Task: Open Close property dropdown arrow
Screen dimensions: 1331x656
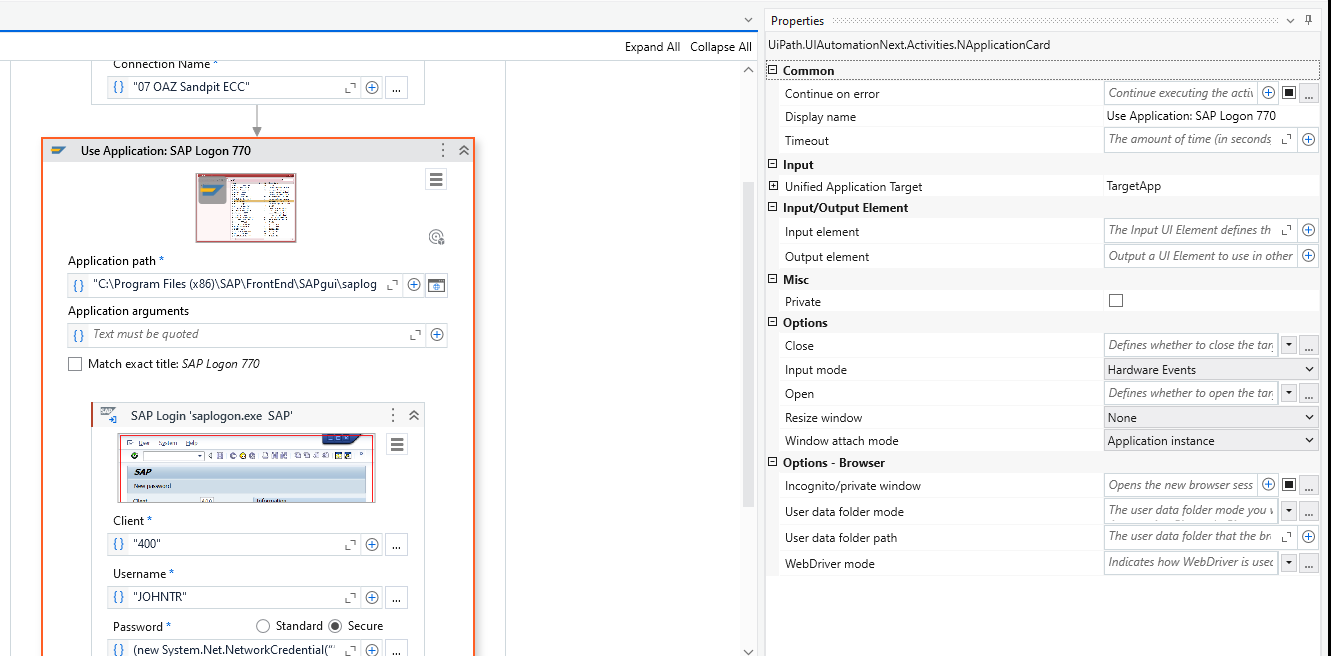Action: pyautogui.click(x=1289, y=346)
